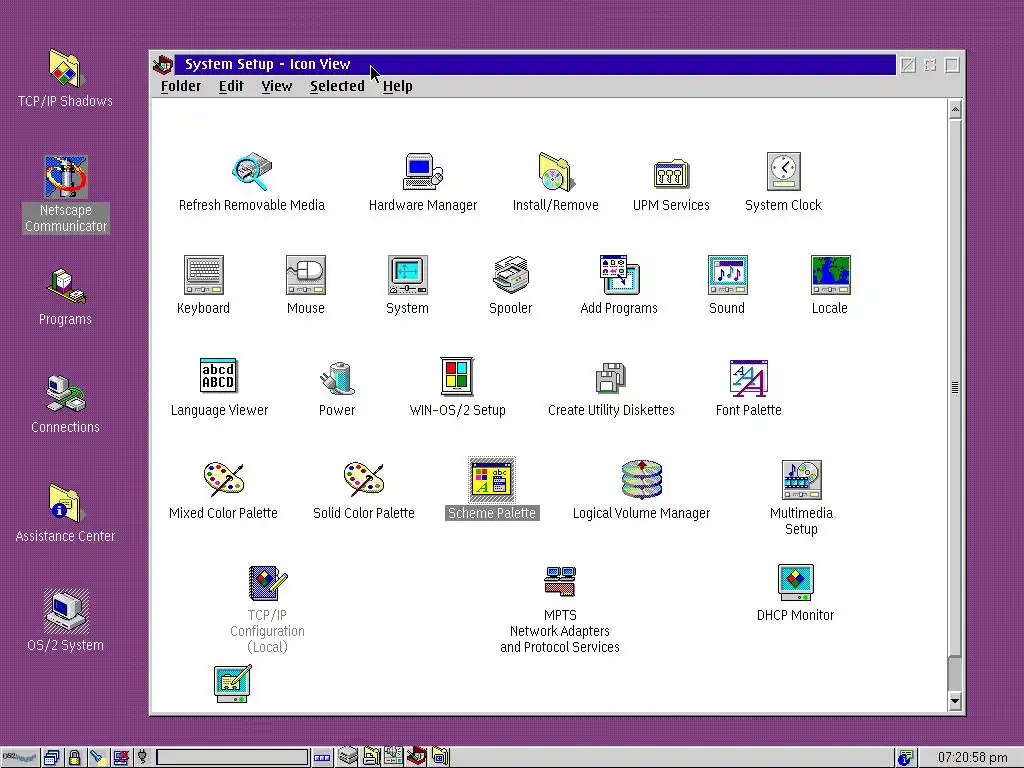The image size is (1024, 768).
Task: Click the System Setup title bar icon
Action: pos(163,65)
